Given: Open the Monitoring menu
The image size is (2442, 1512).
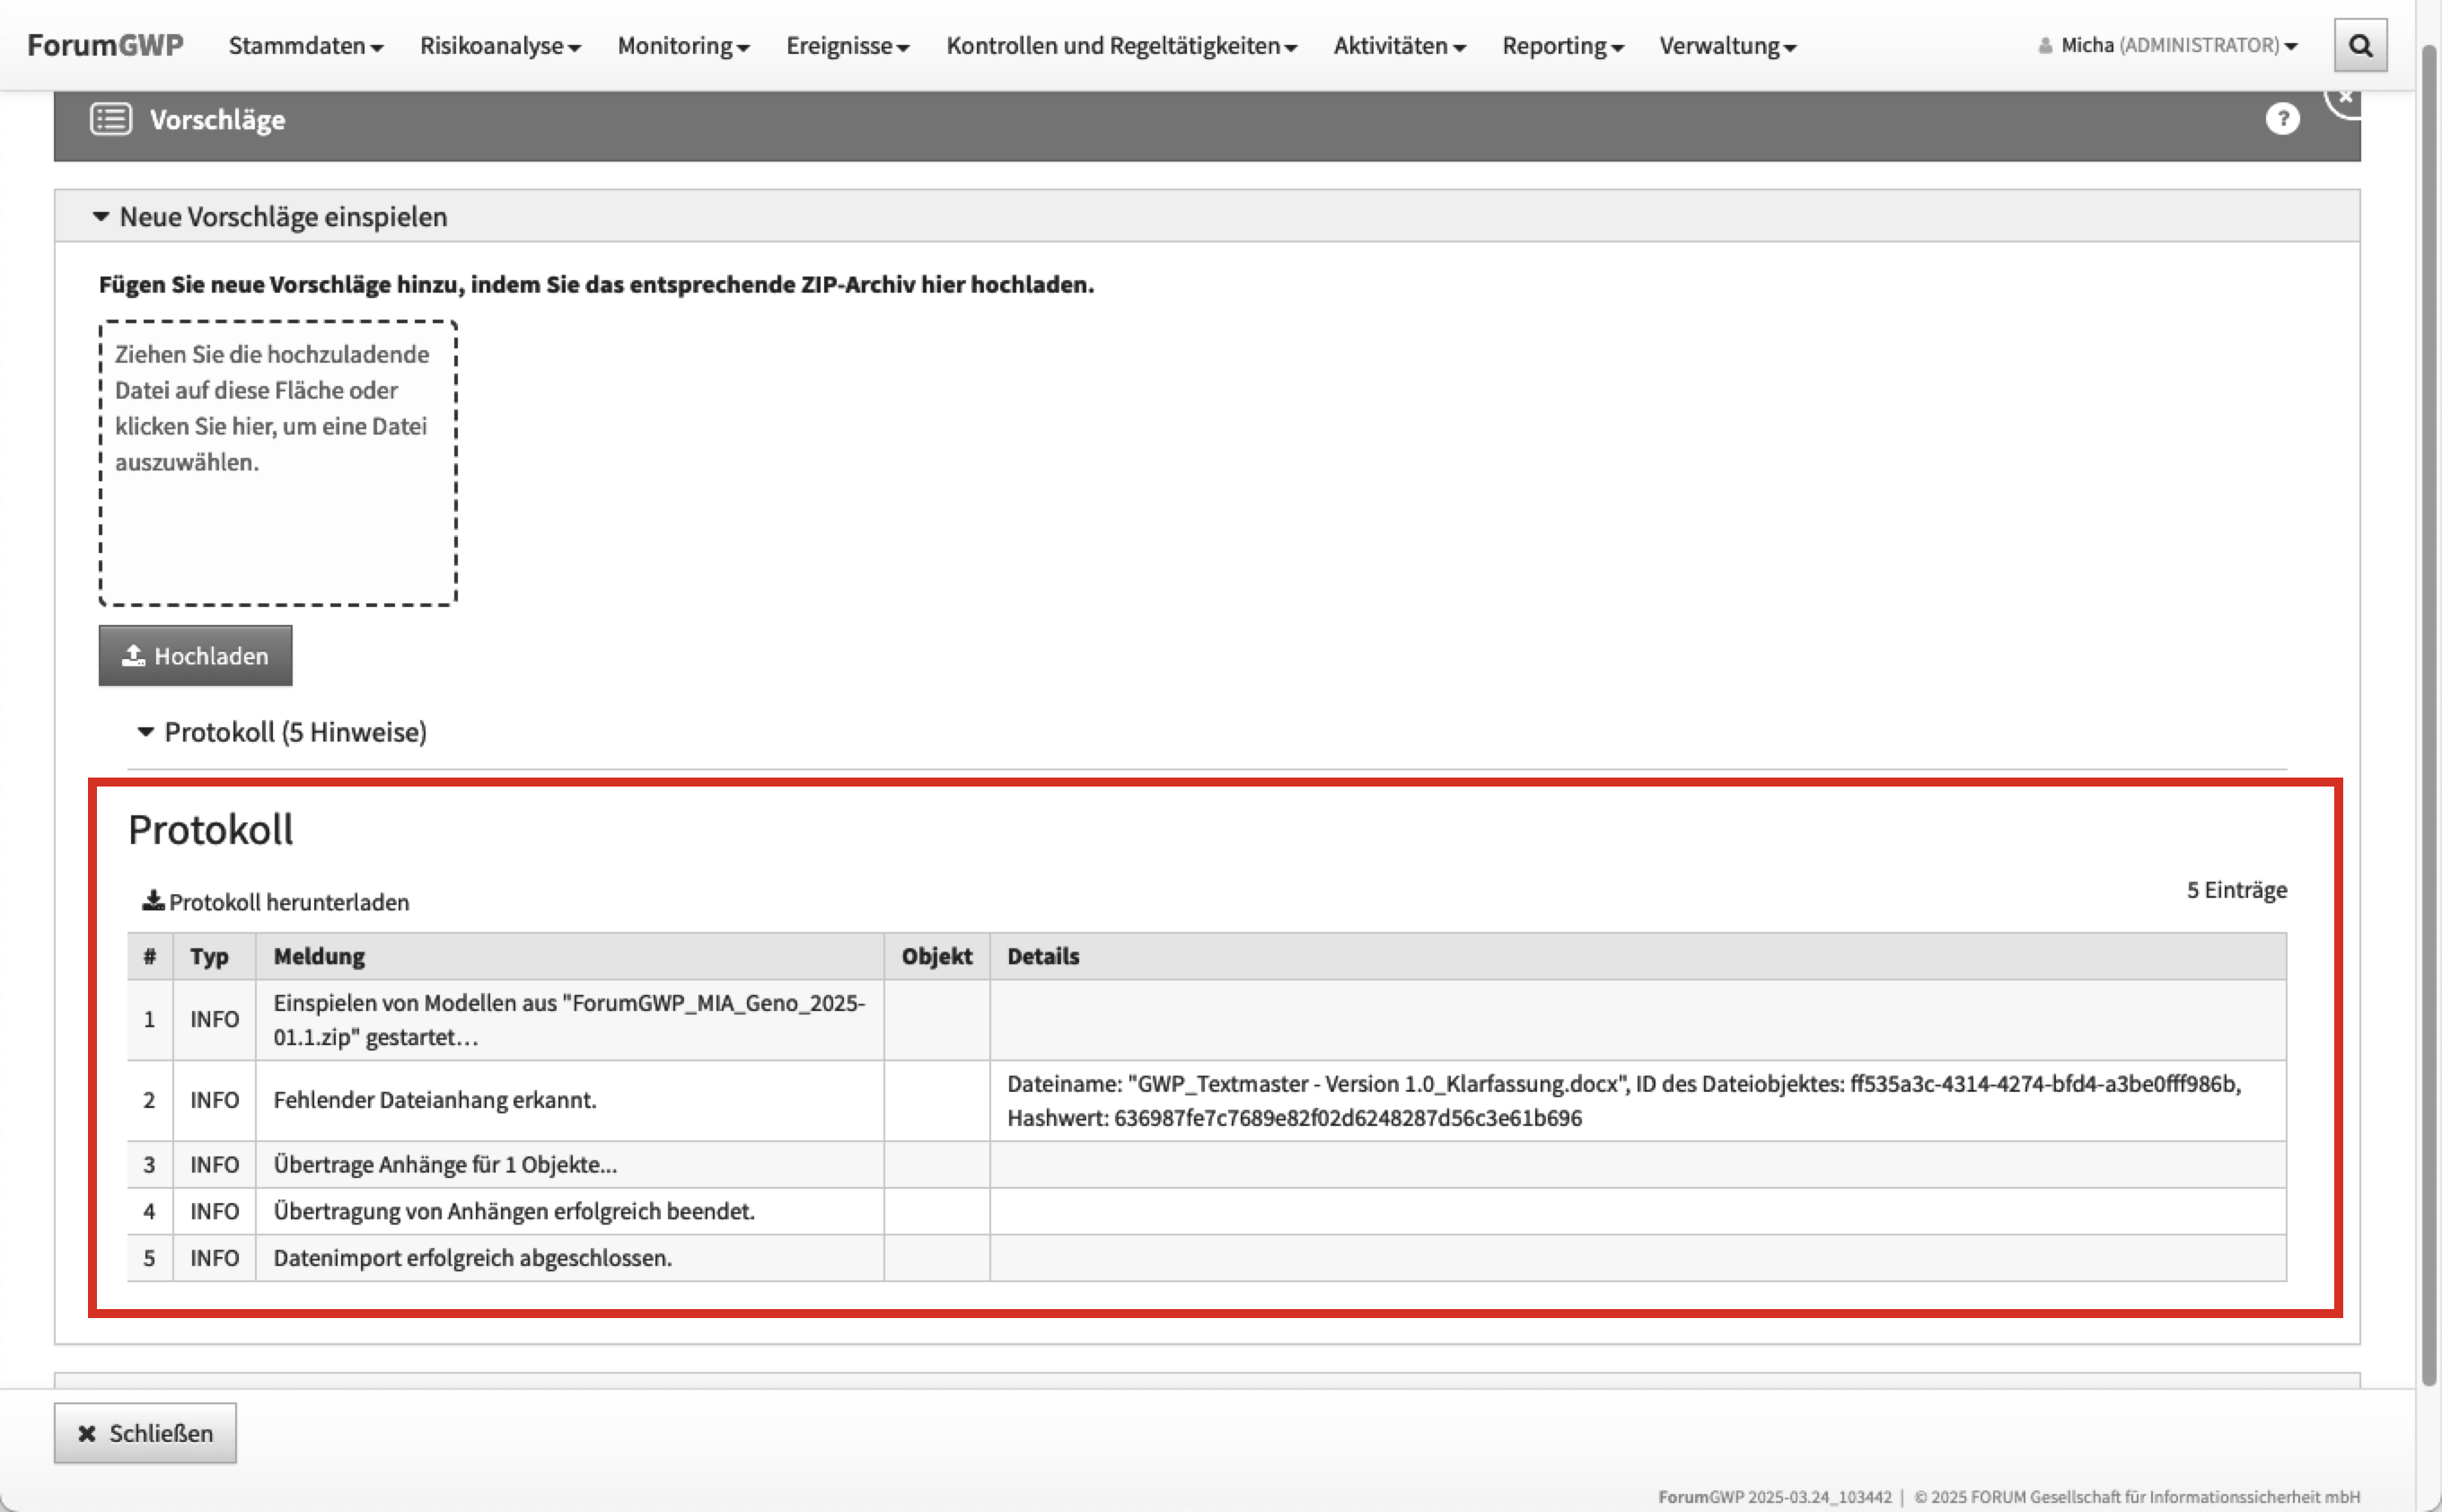Looking at the screenshot, I should (x=683, y=46).
